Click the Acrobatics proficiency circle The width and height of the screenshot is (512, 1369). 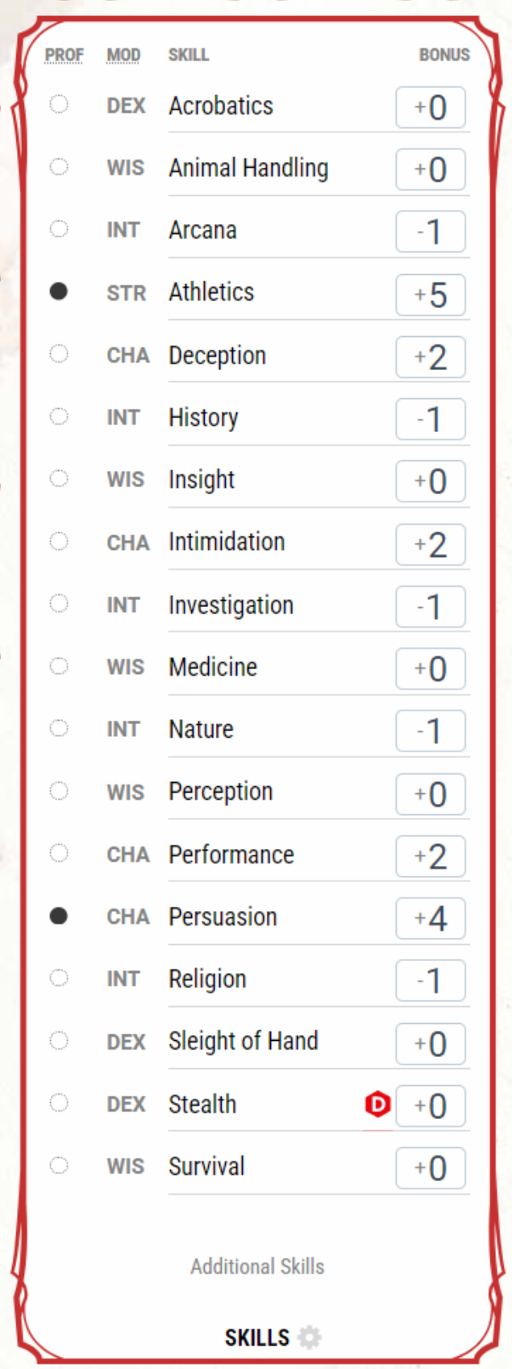coord(59,104)
